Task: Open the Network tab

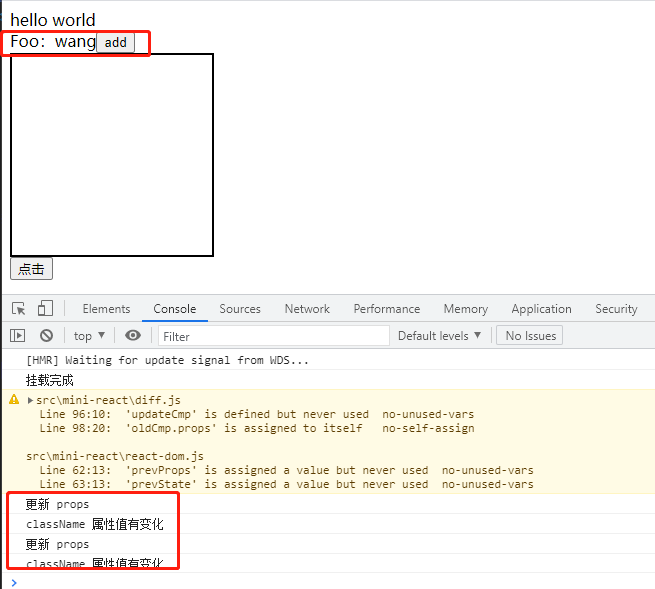Action: (307, 309)
